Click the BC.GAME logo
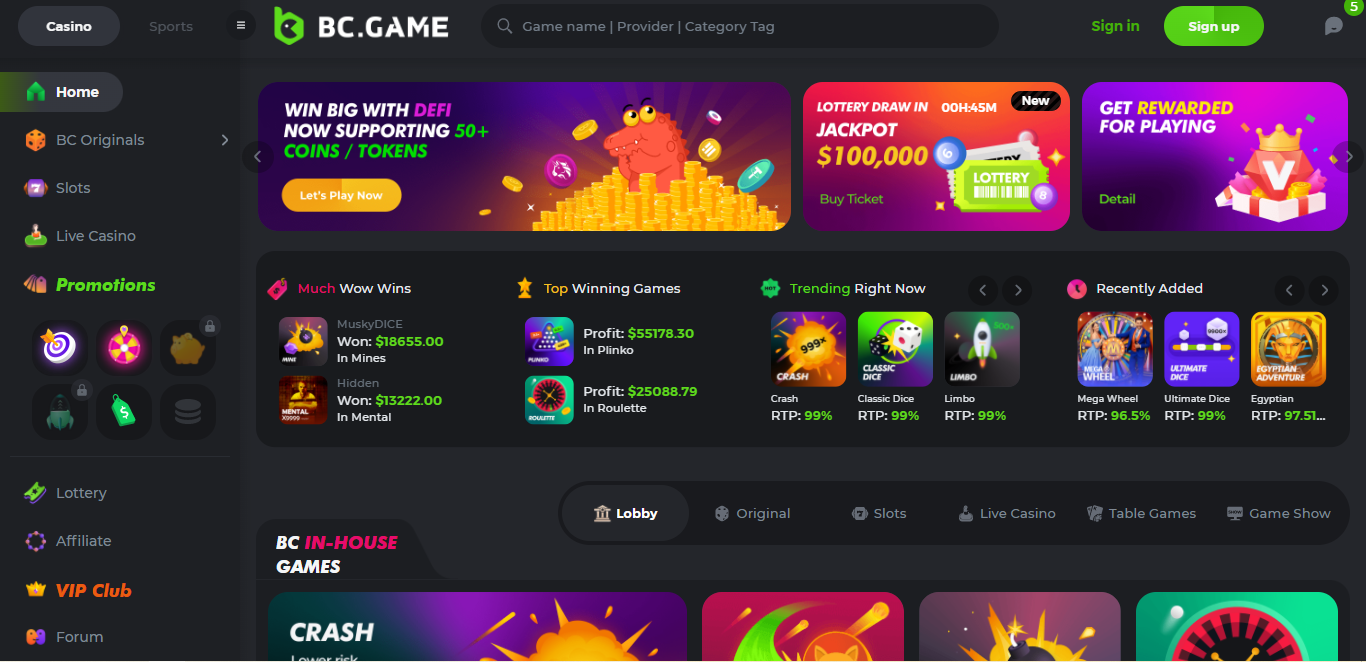This screenshot has height=662, width=1366. [x=361, y=26]
